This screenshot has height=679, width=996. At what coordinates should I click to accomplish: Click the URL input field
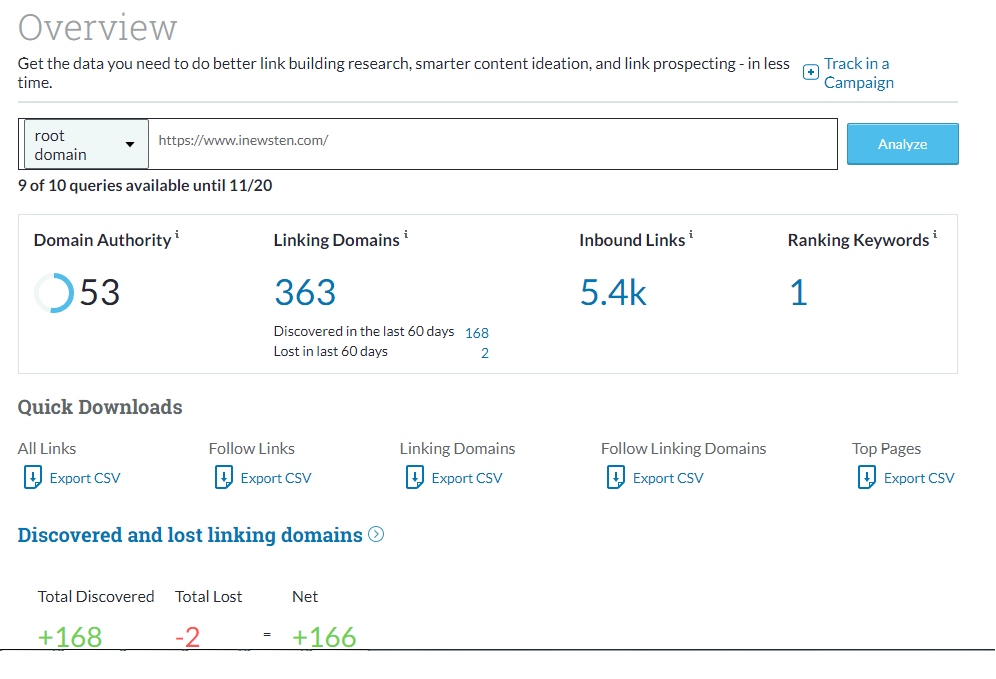pyautogui.click(x=490, y=141)
